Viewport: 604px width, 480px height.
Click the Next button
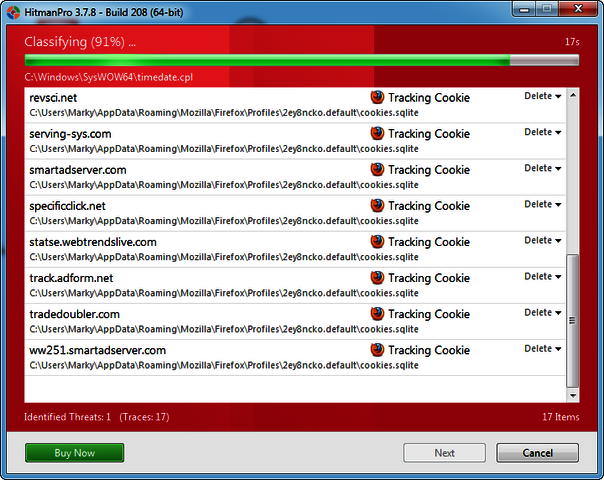tap(444, 453)
